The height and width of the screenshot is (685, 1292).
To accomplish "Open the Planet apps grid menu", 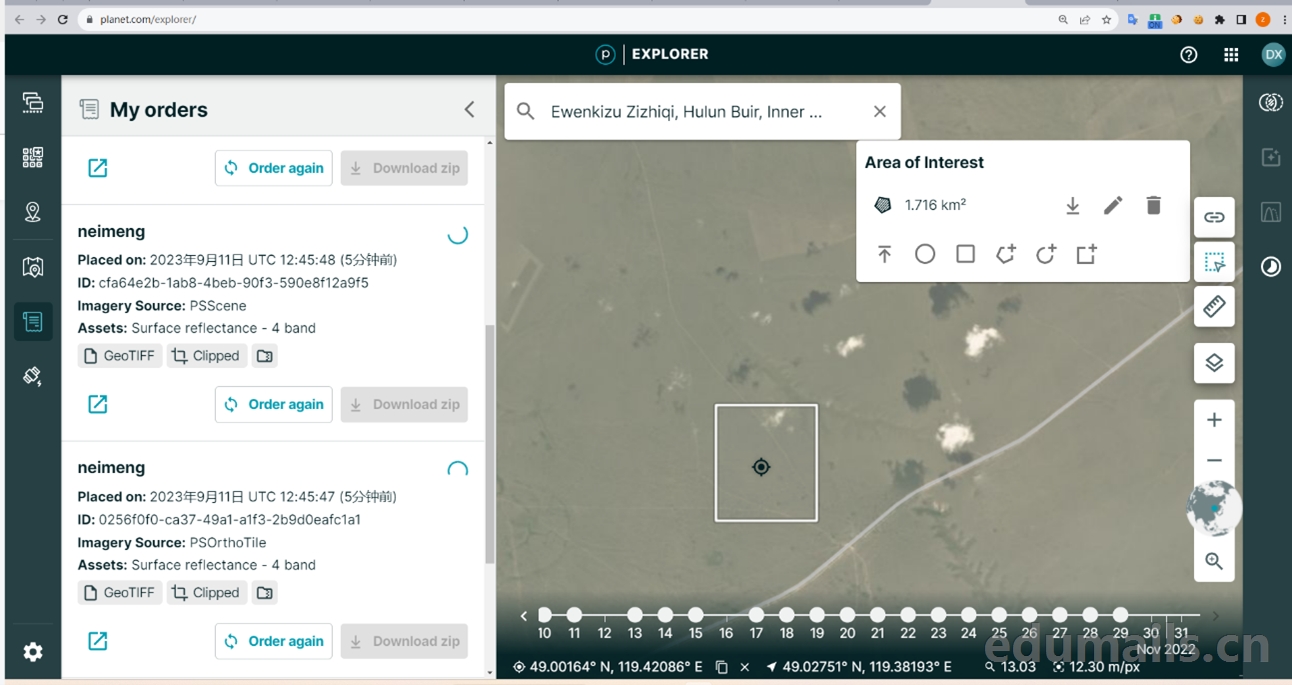I will (x=1231, y=55).
